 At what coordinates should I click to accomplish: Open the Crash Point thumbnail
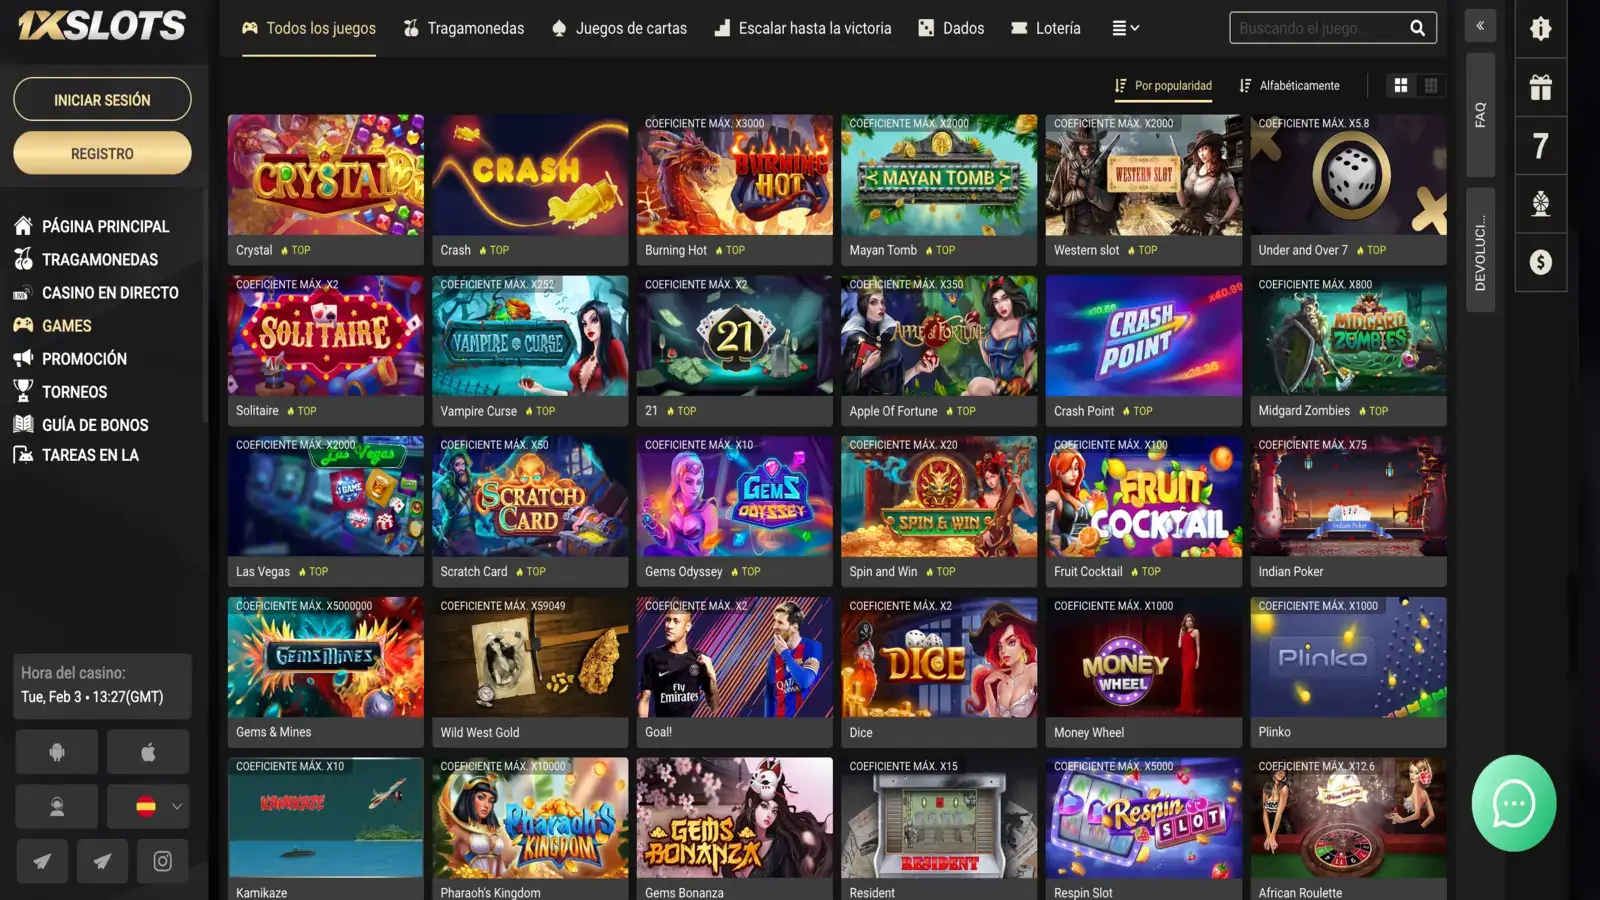[x=1144, y=336]
